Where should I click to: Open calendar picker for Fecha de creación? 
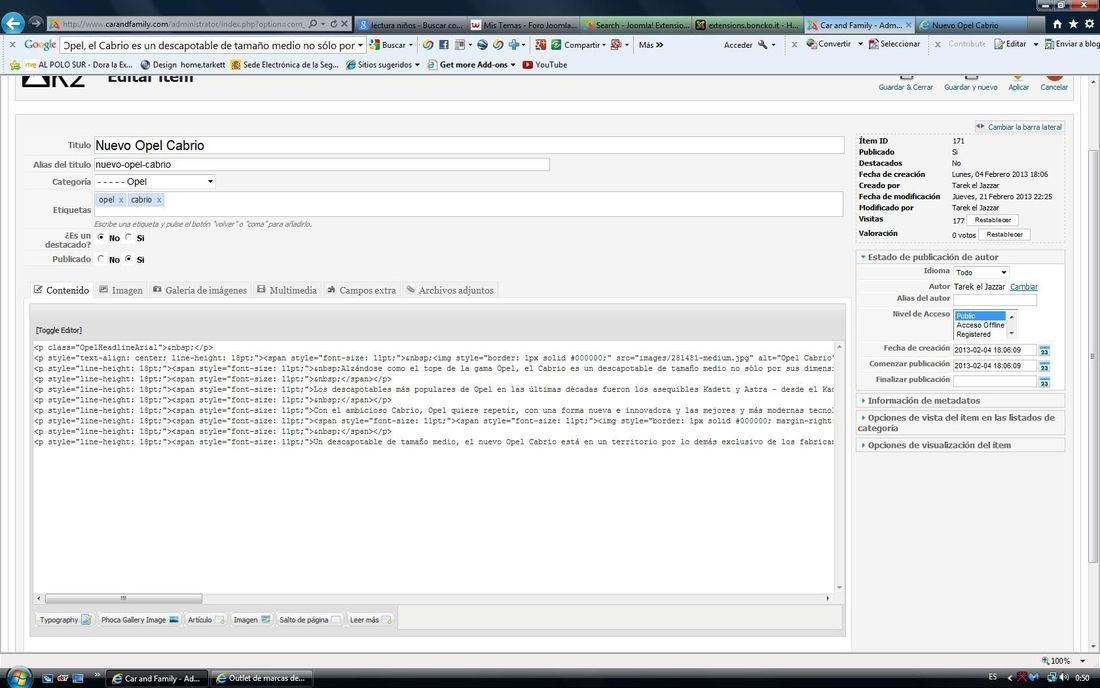(1045, 350)
